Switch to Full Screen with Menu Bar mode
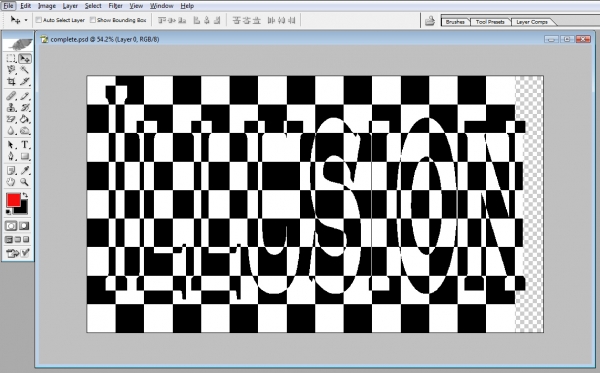Viewport: 600px width, 373px height. tap(18, 240)
